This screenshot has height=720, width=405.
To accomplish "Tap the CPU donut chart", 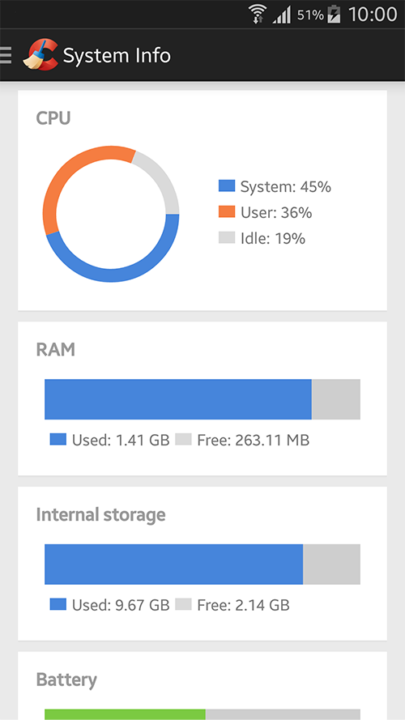I will [x=111, y=214].
